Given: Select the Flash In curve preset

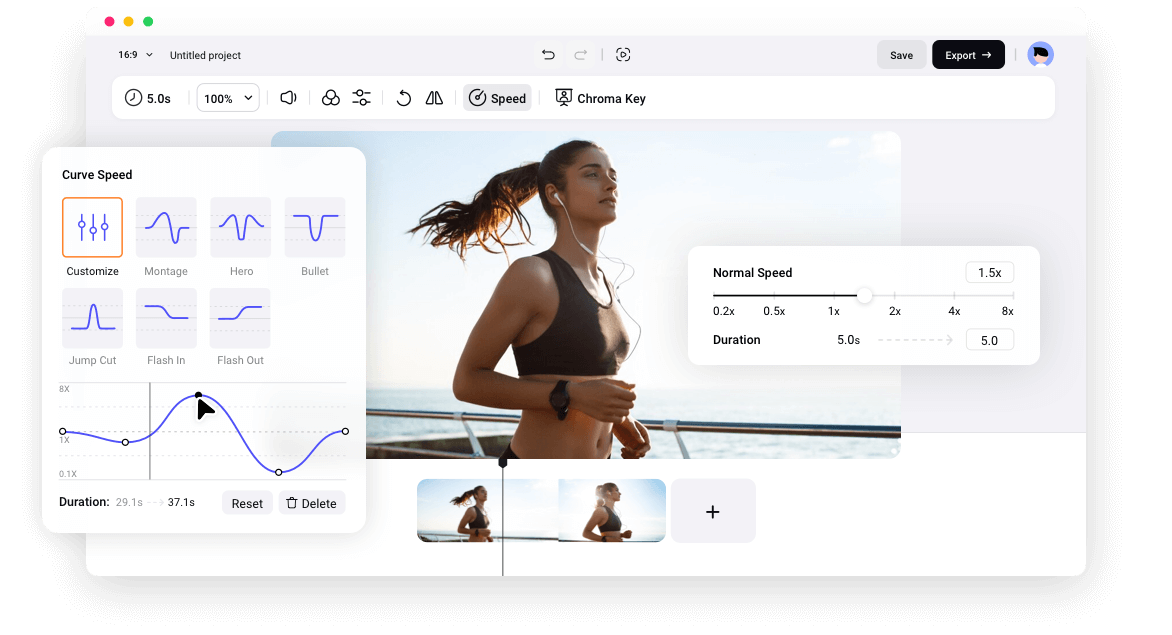Looking at the screenshot, I should point(166,318).
